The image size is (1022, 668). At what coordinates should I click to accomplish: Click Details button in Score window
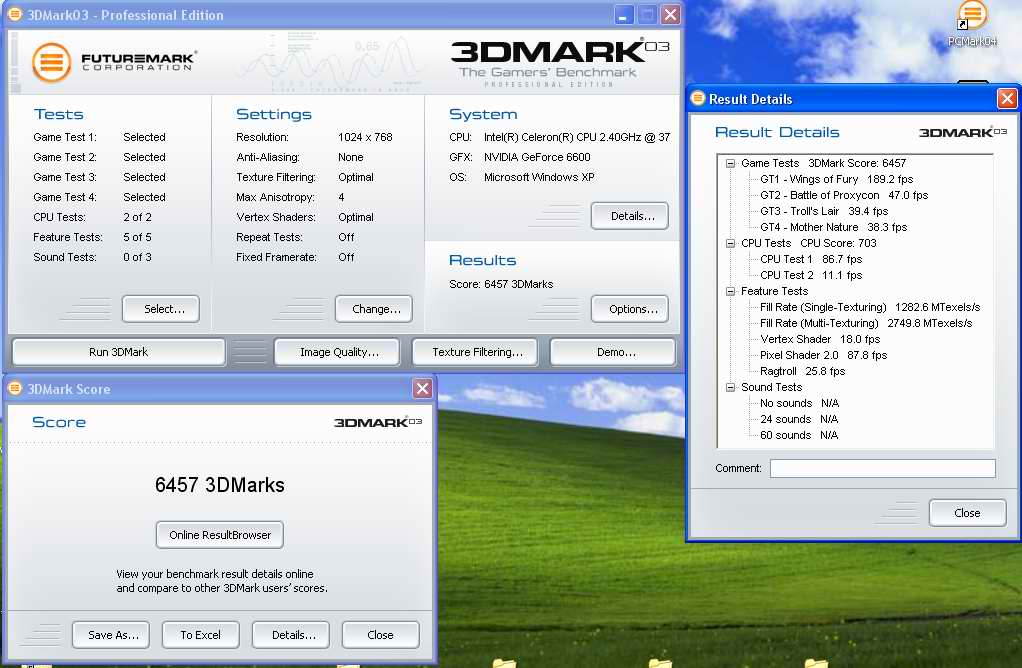click(x=291, y=635)
